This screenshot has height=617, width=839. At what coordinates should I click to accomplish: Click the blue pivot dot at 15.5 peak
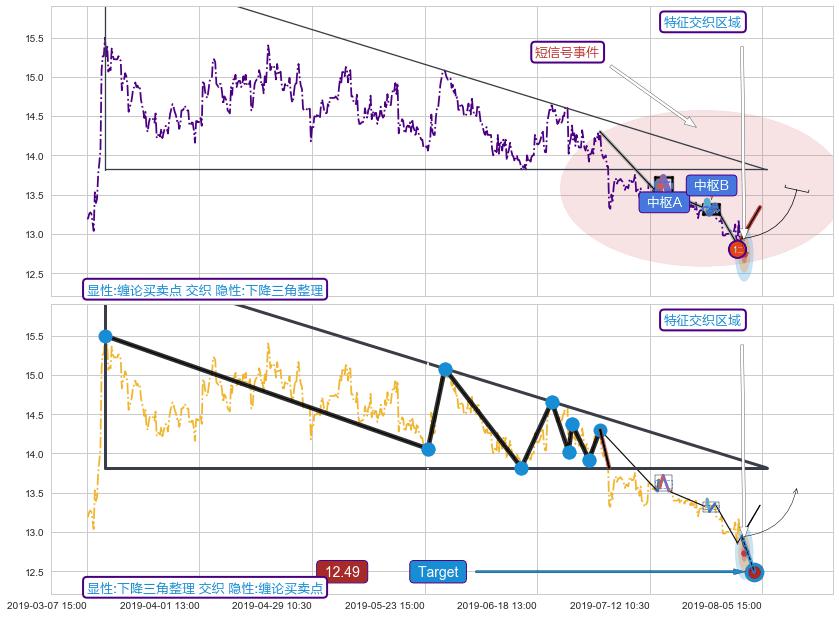tap(105, 337)
